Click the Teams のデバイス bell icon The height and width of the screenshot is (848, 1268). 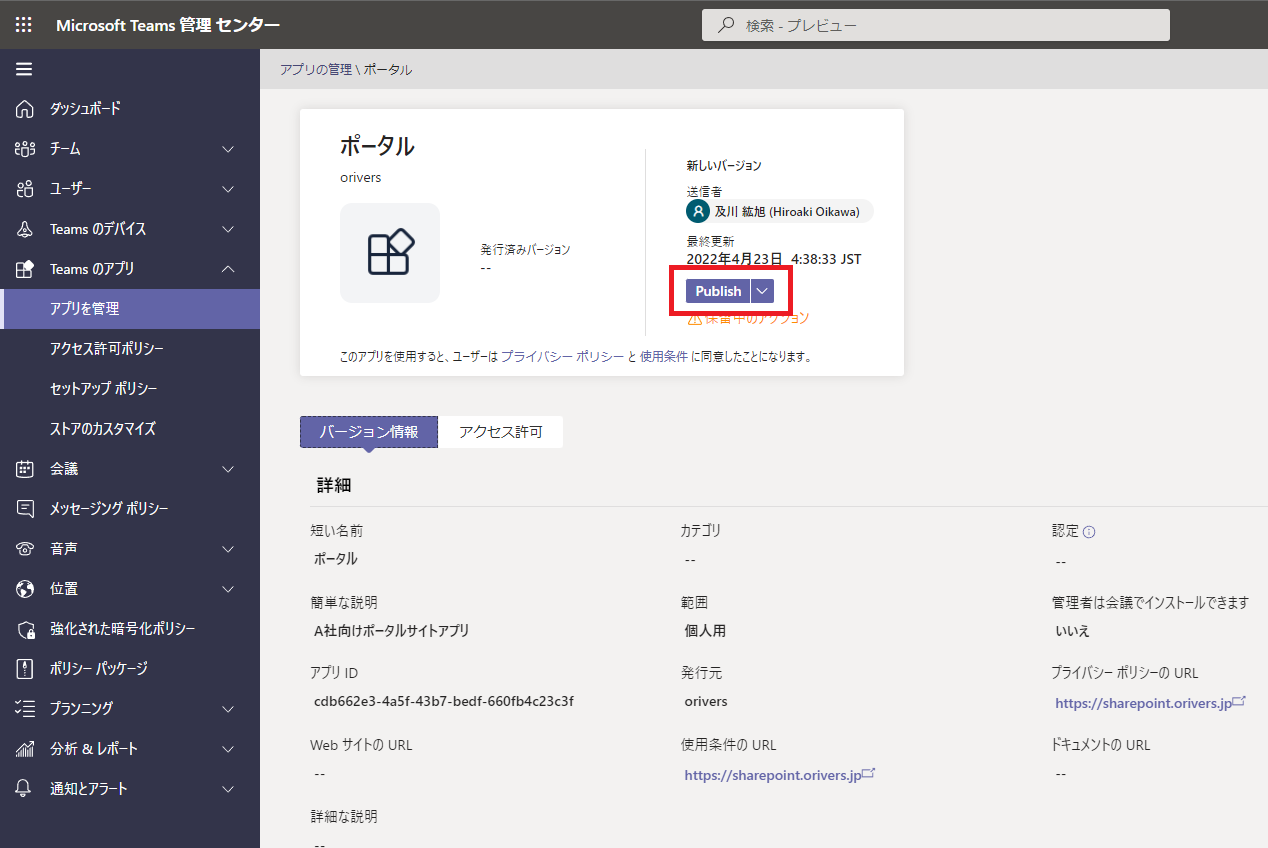[x=25, y=229]
